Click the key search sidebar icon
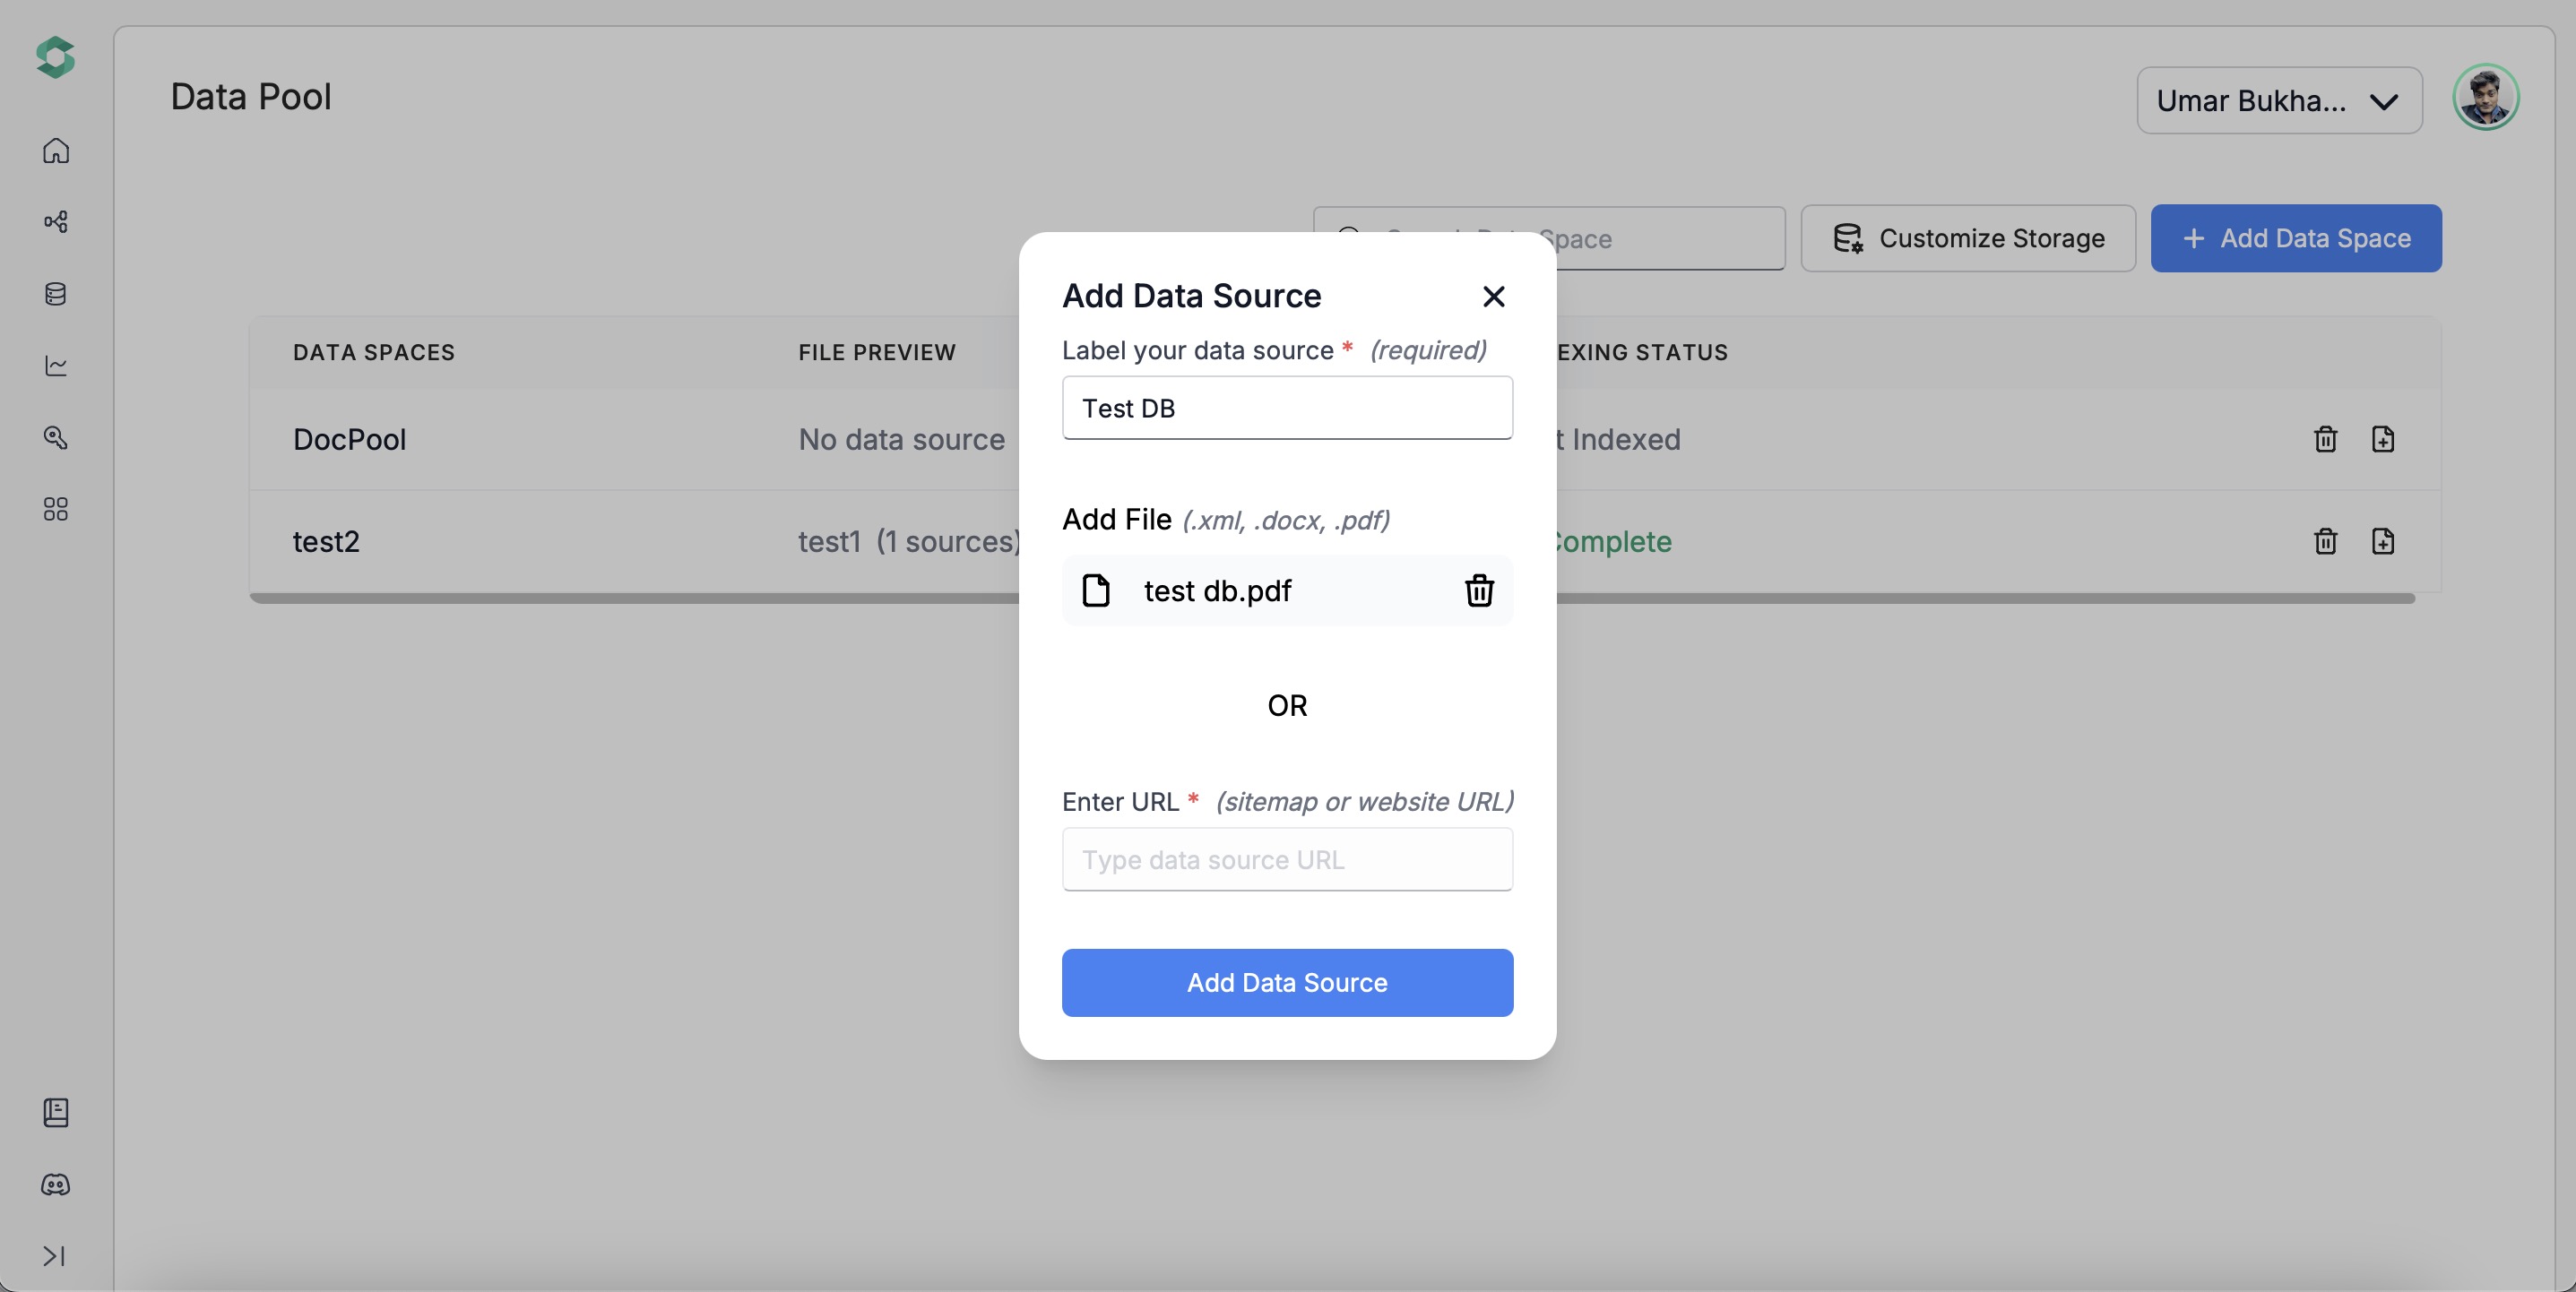The image size is (2576, 1292). (56, 437)
